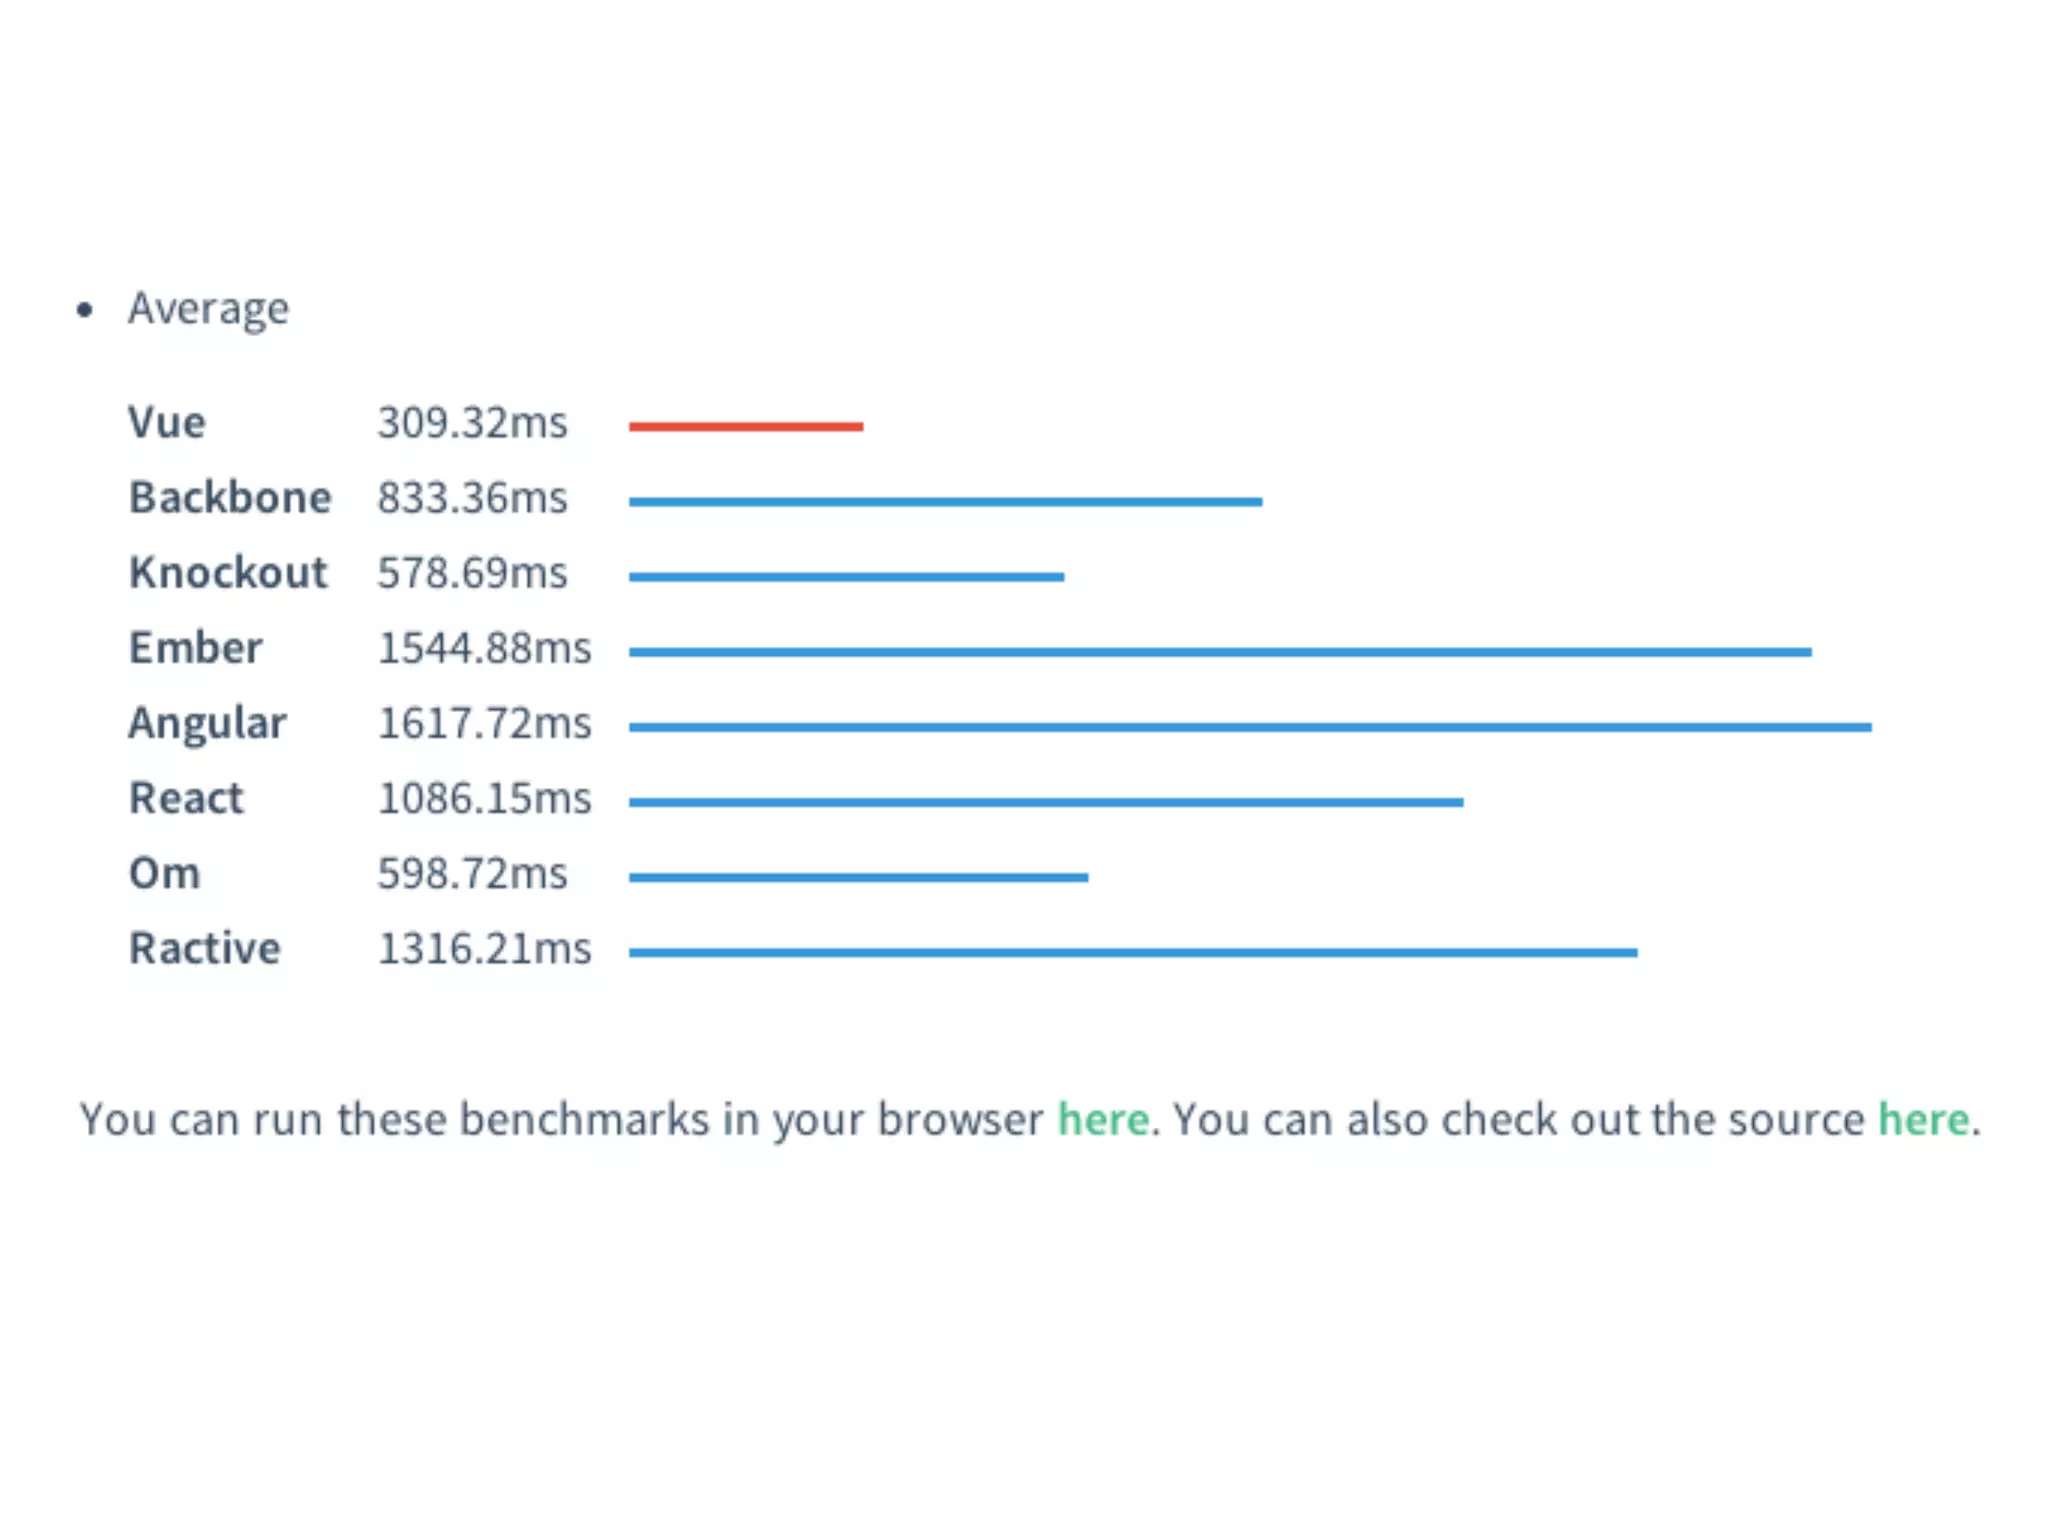Click the Average bullet heading

pos(208,308)
